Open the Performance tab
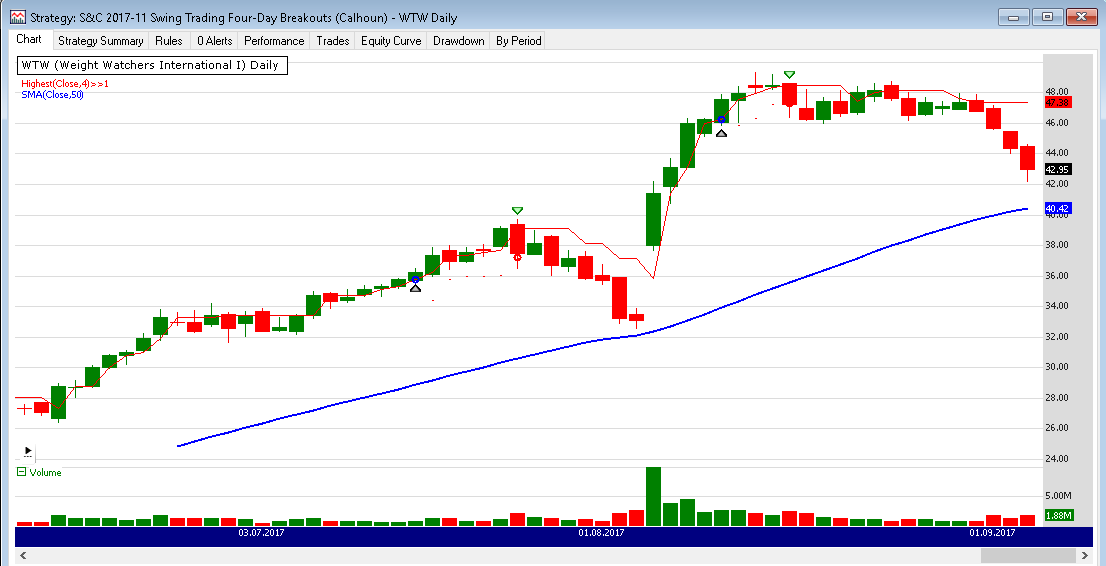The height and width of the screenshot is (566, 1106). click(x=274, y=41)
